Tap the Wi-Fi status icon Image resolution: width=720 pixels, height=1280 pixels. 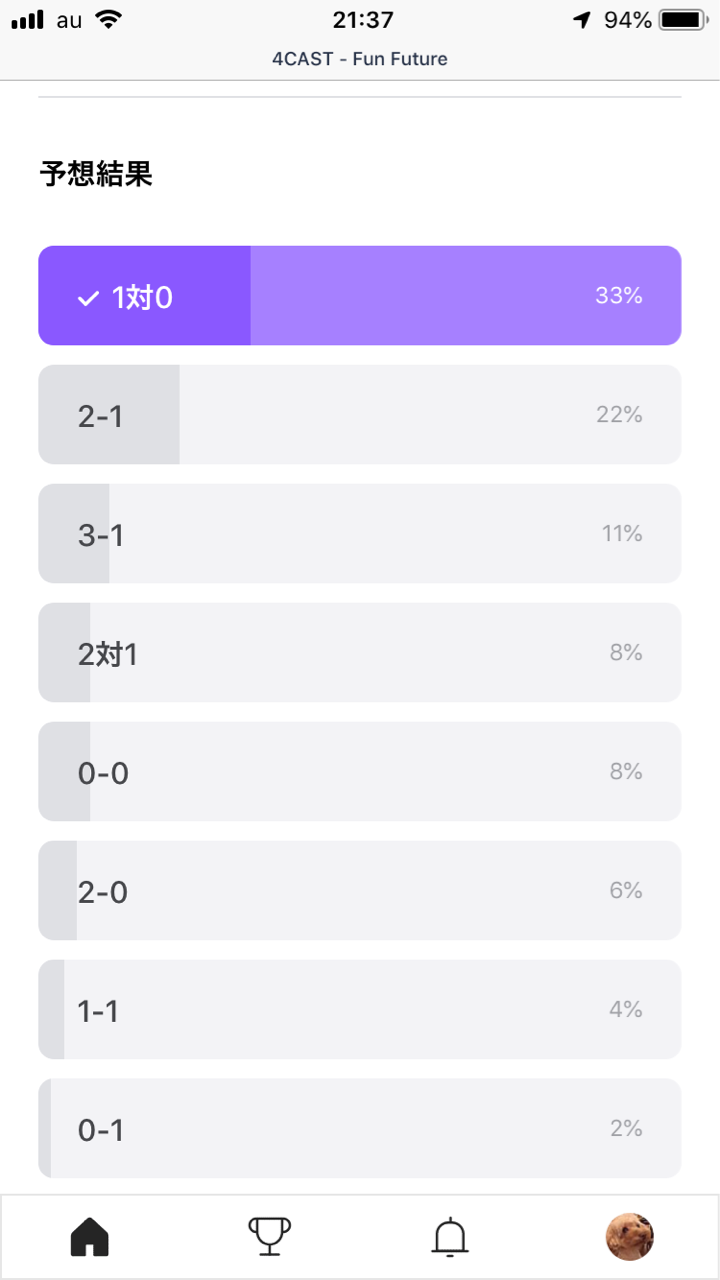point(105,20)
